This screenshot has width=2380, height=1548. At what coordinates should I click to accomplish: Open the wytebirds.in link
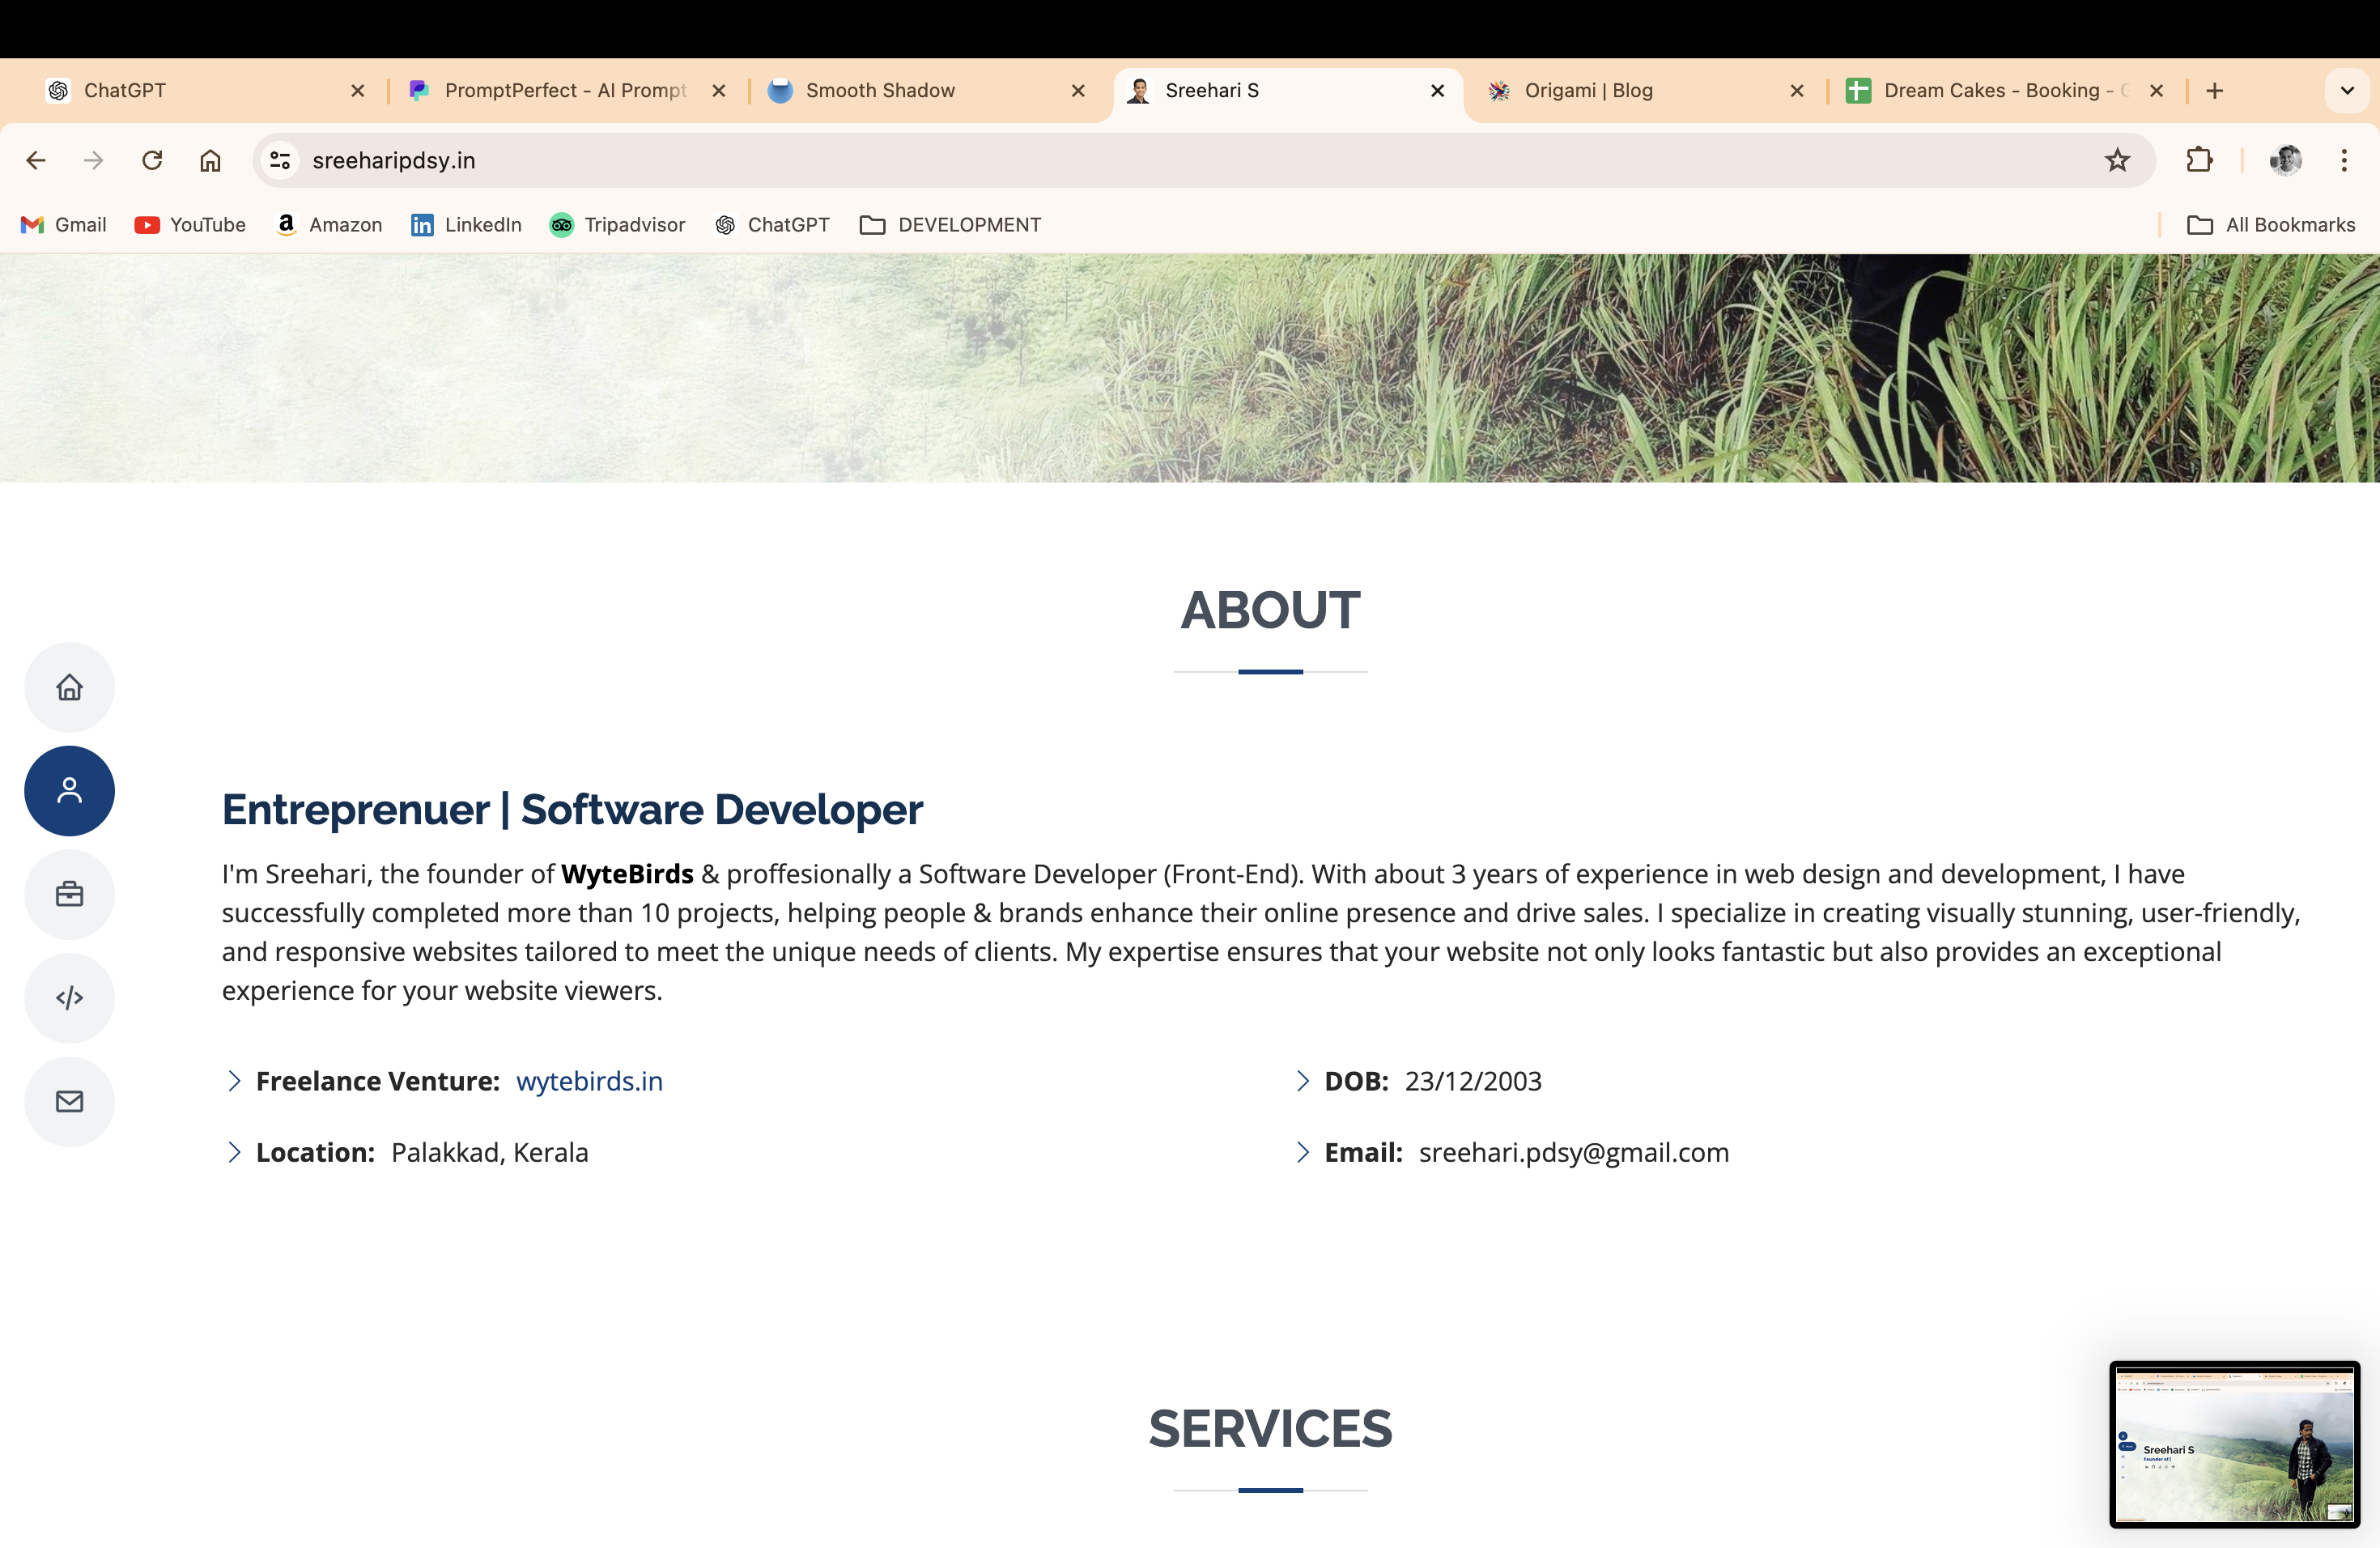click(x=589, y=1081)
